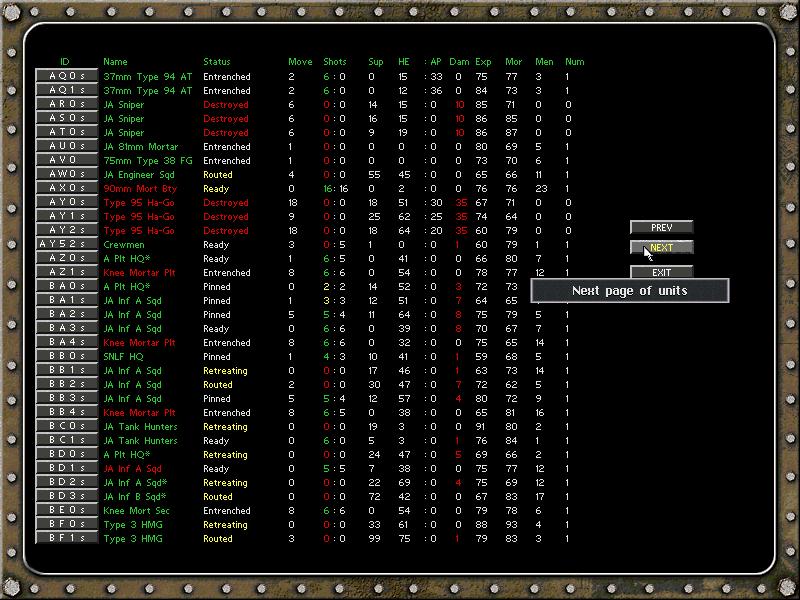Click the Exp column header
Image resolution: width=800 pixels, height=600 pixels.
[x=483, y=62]
